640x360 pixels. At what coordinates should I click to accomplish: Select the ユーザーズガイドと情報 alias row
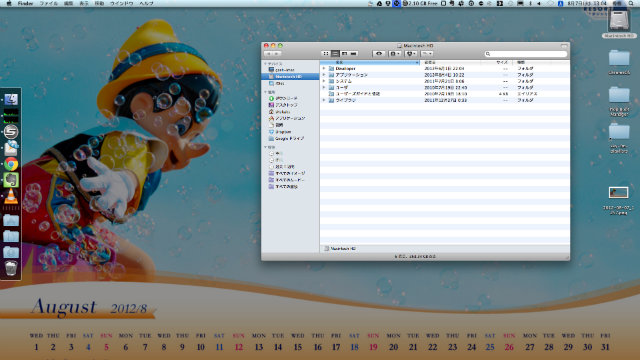[444, 94]
